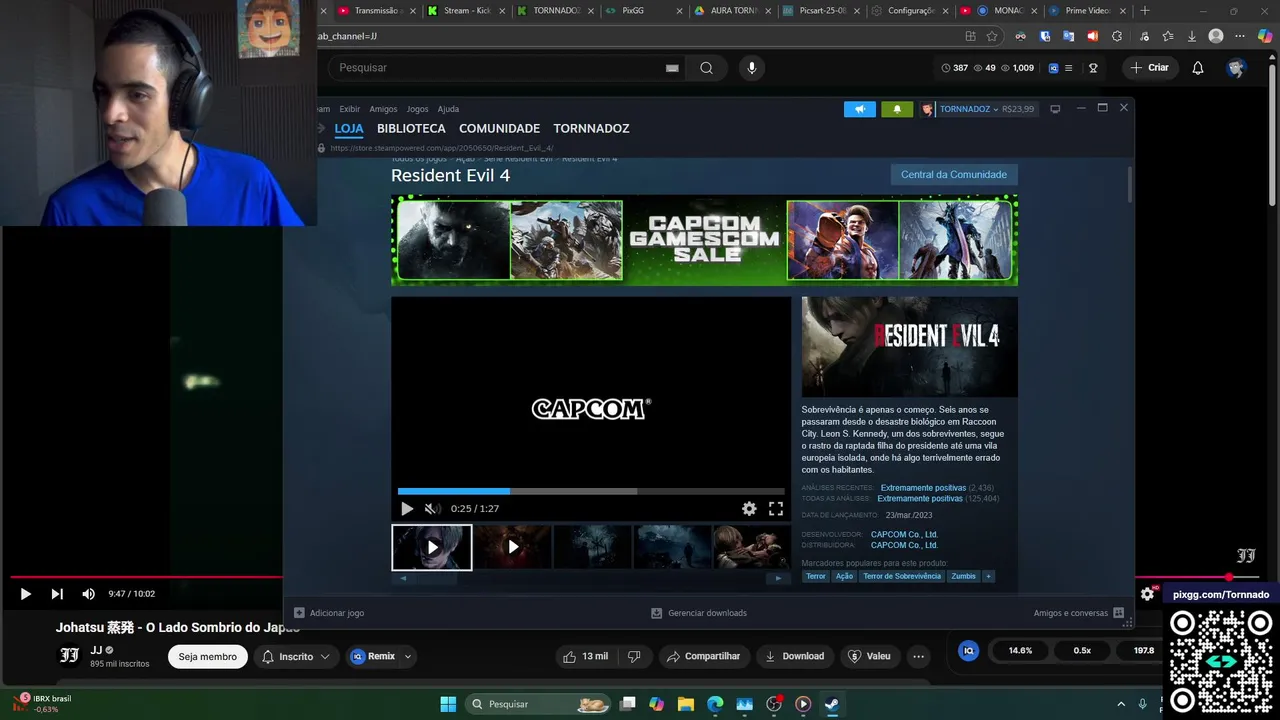Select the Terror de Sobrevivência tag
The image size is (1280, 720).
point(902,576)
